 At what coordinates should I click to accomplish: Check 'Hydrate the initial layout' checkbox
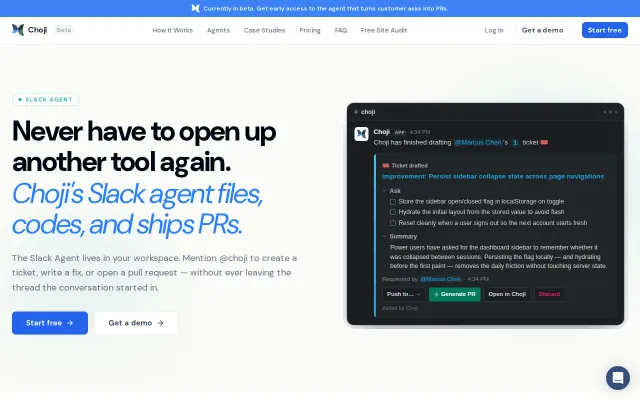393,212
